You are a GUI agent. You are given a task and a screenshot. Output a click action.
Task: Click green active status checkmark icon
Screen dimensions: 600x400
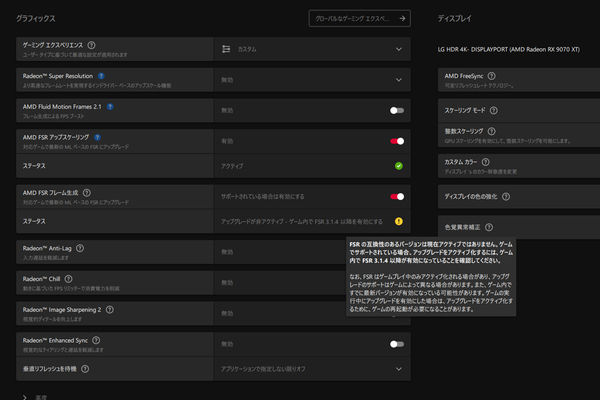pyautogui.click(x=398, y=165)
